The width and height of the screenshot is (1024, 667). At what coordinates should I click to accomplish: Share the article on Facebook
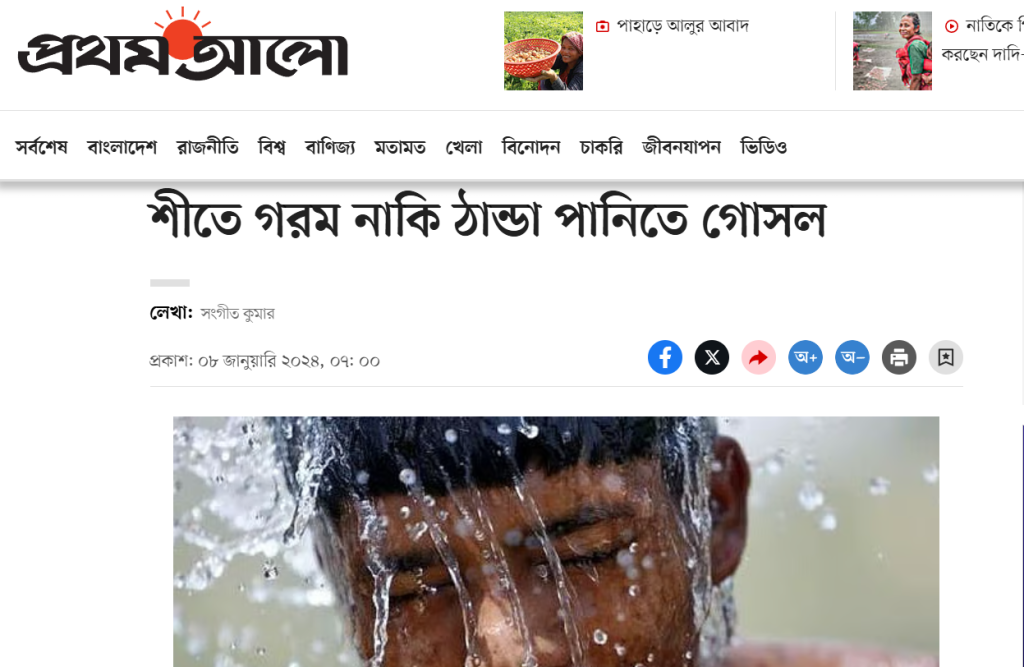click(x=665, y=357)
